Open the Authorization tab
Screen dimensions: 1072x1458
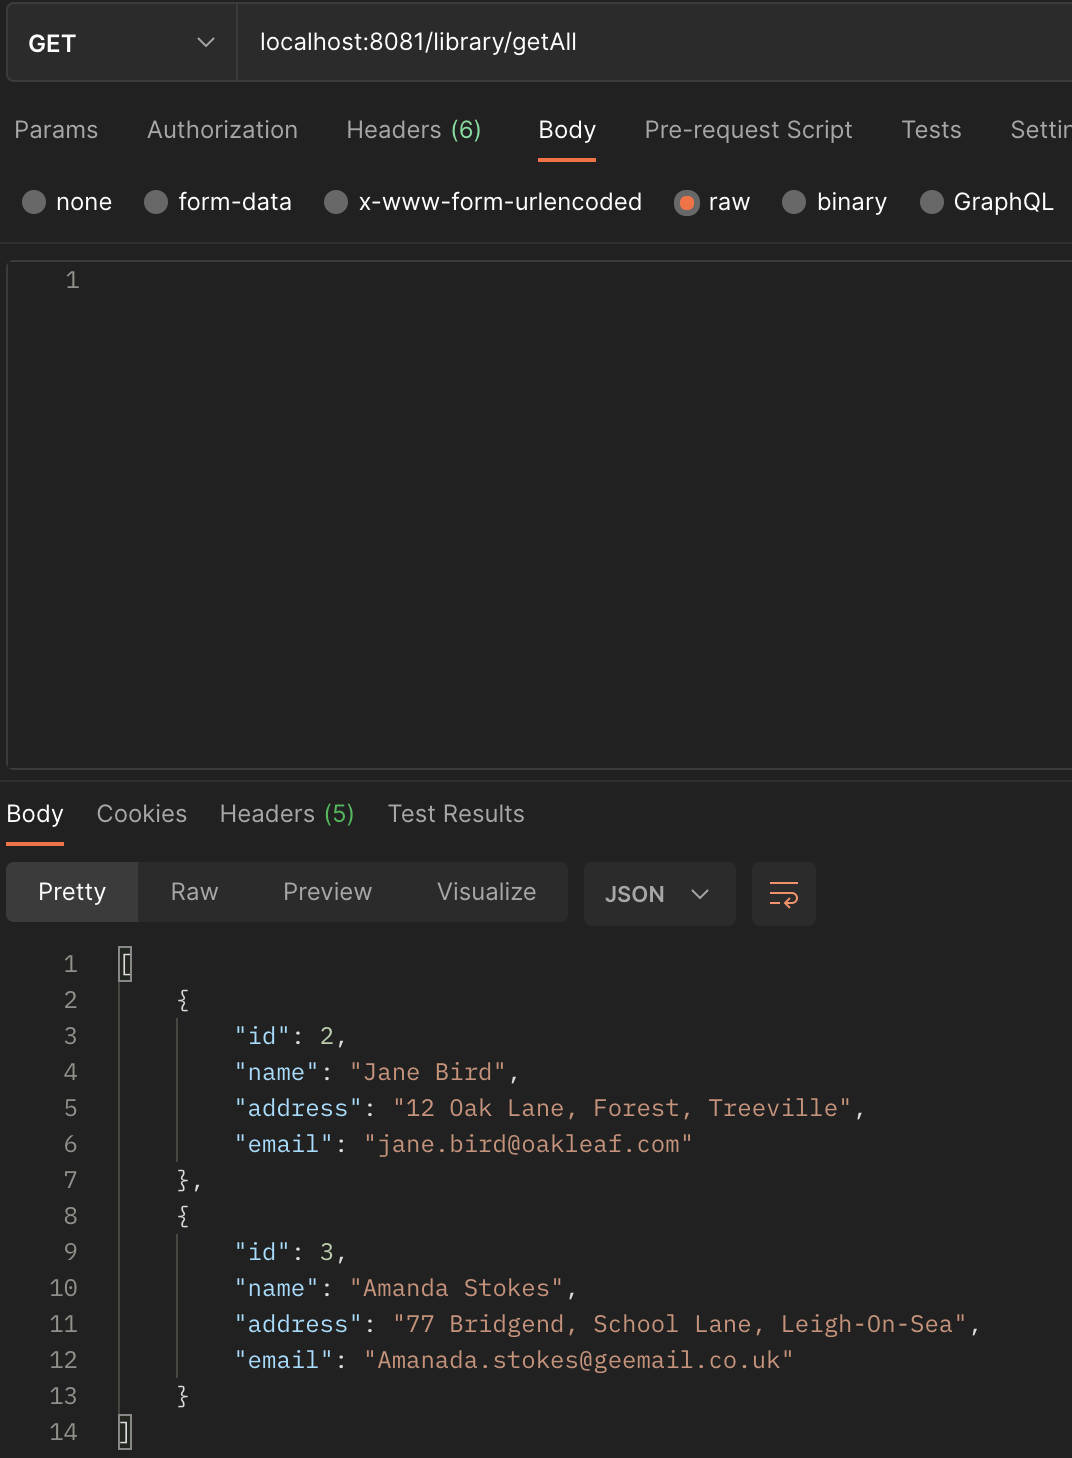[x=222, y=130]
